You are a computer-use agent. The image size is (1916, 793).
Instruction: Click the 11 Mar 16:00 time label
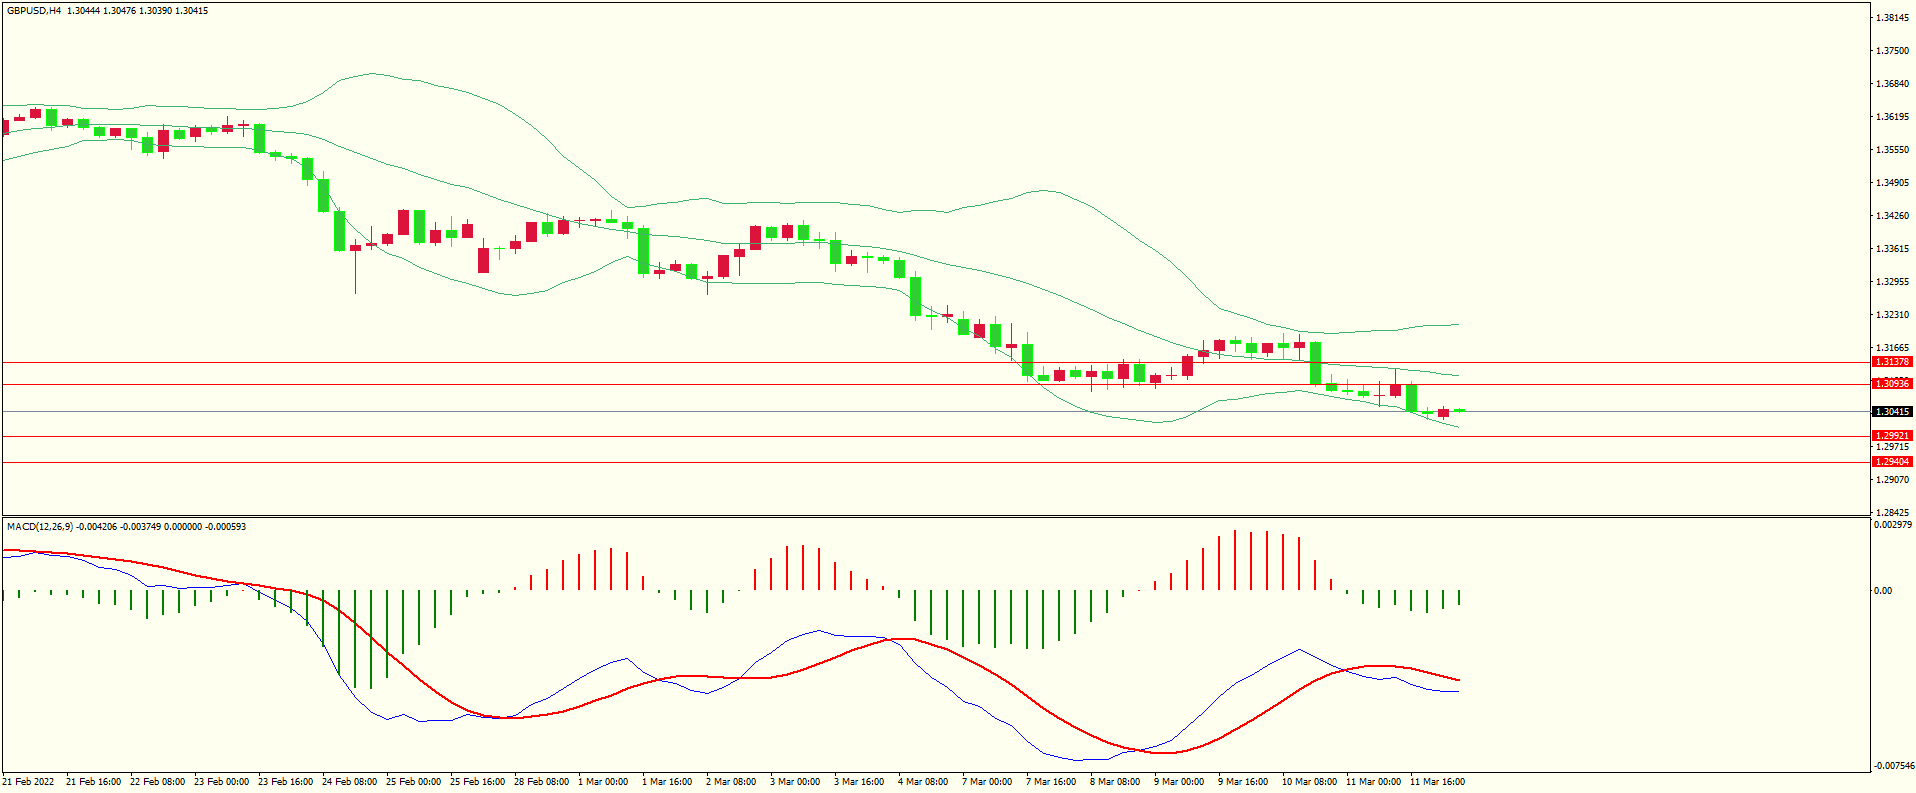pos(1436,782)
